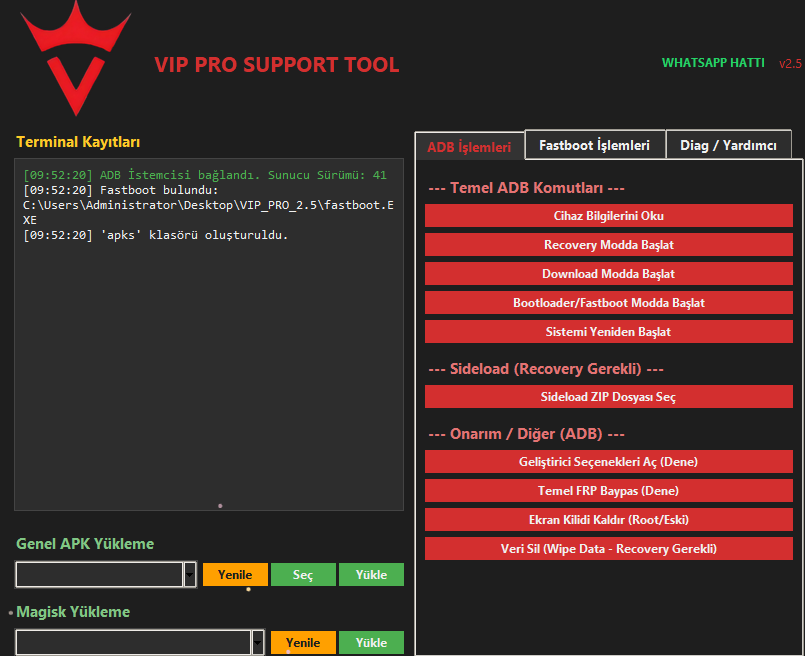Click Geliştirici Seçenekleri Aç (Dene)
This screenshot has height=656, width=805.
(x=608, y=462)
